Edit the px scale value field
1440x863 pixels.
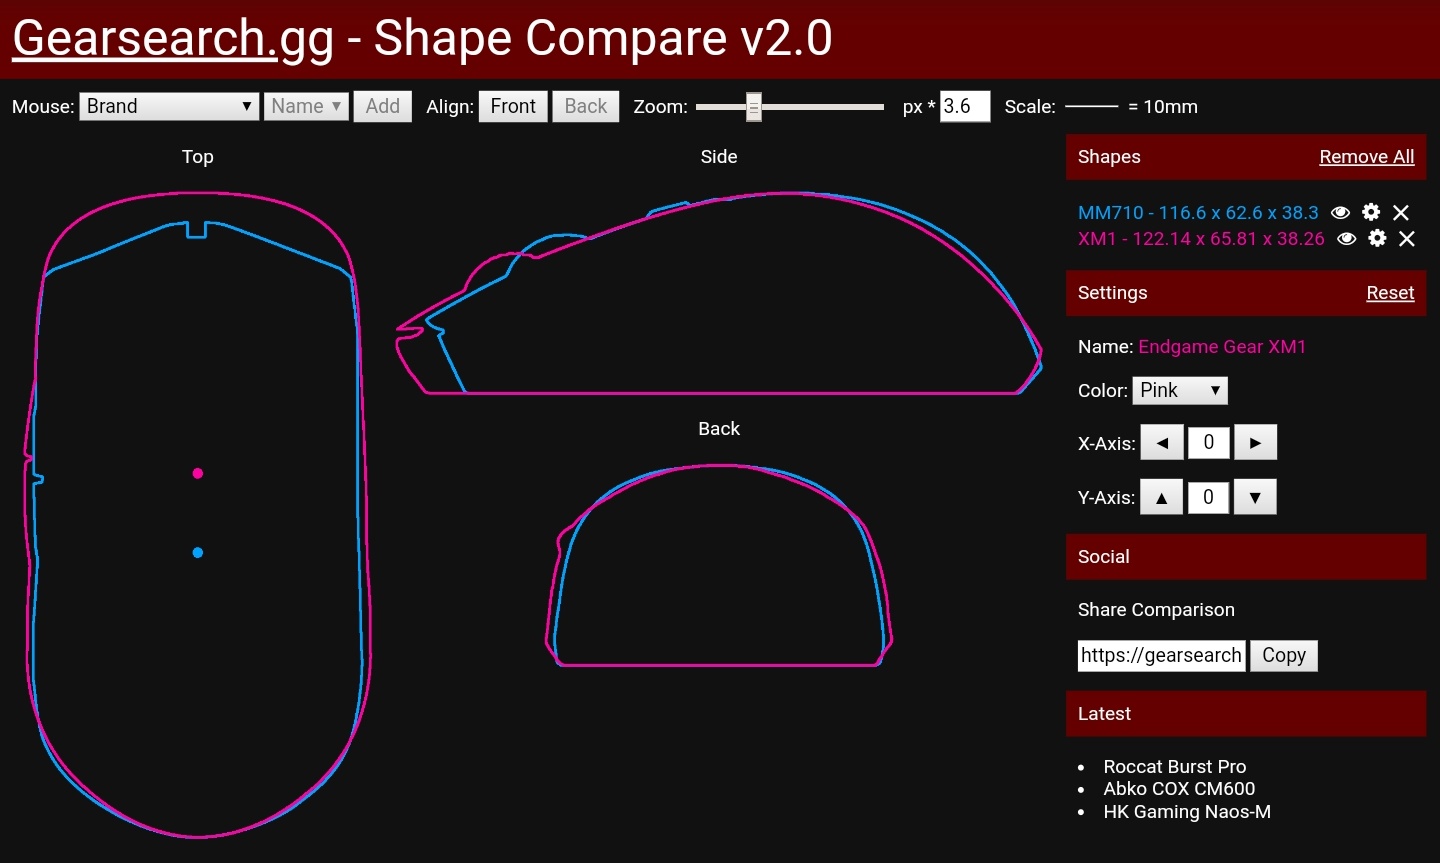[x=964, y=106]
